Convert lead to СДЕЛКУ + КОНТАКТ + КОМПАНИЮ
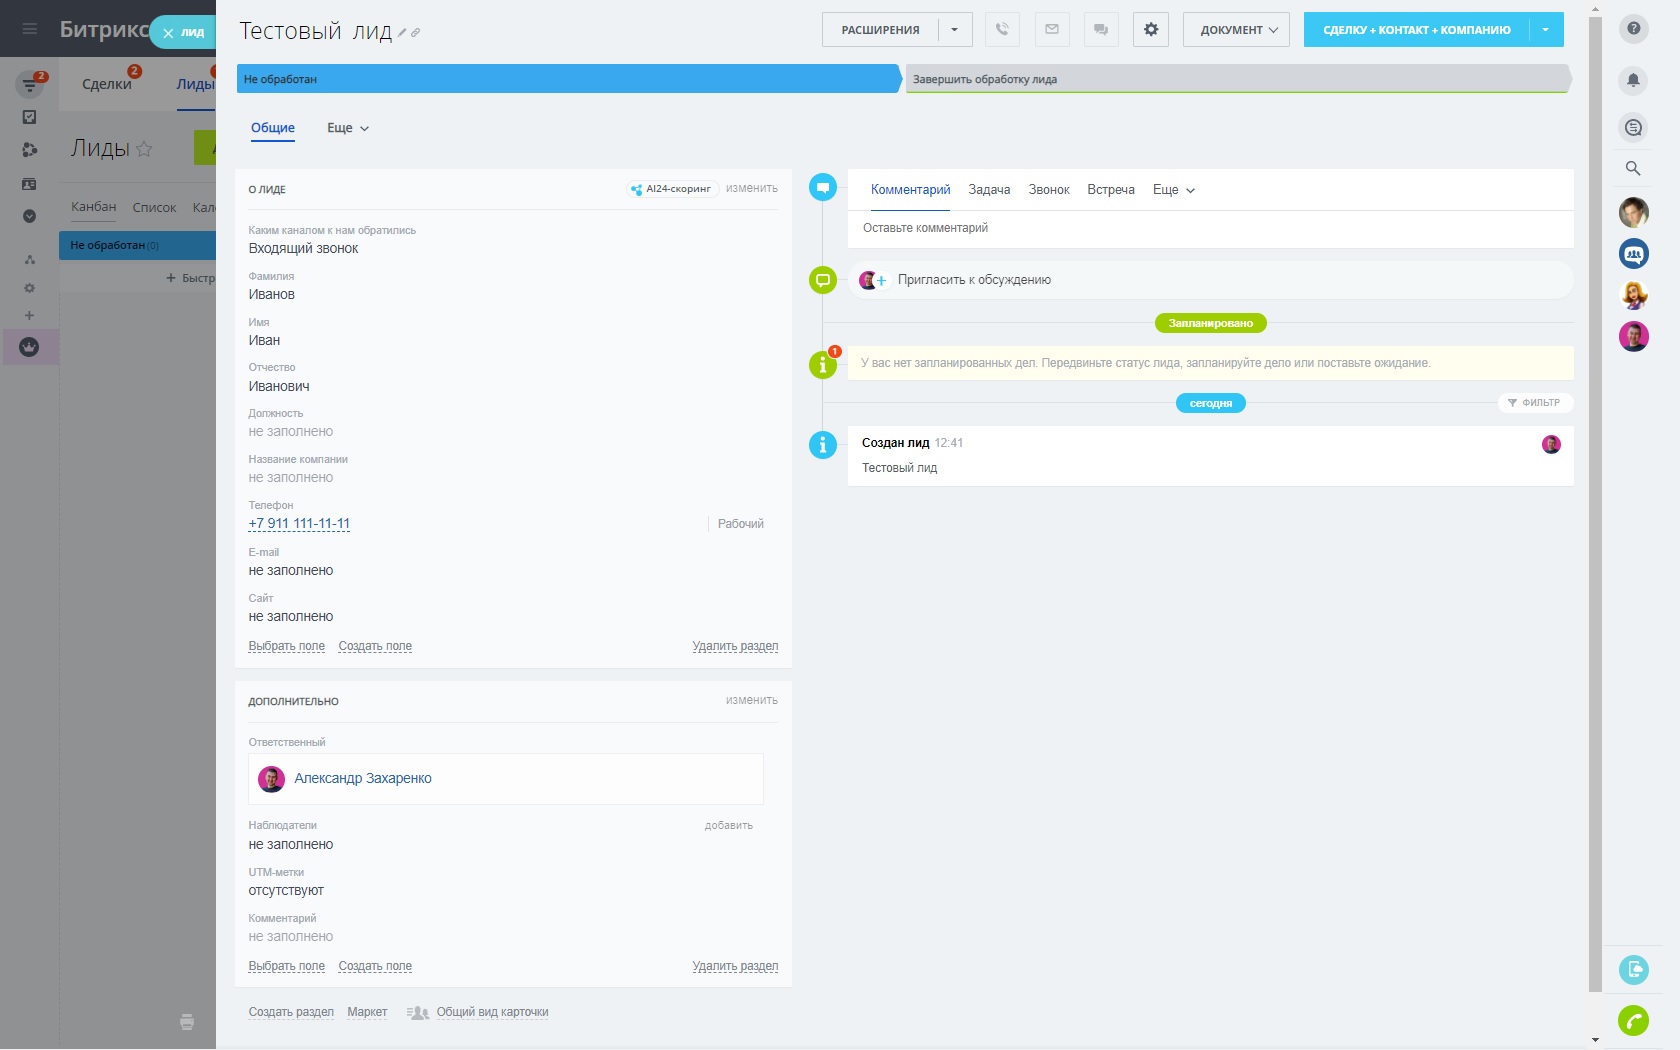 (1417, 30)
